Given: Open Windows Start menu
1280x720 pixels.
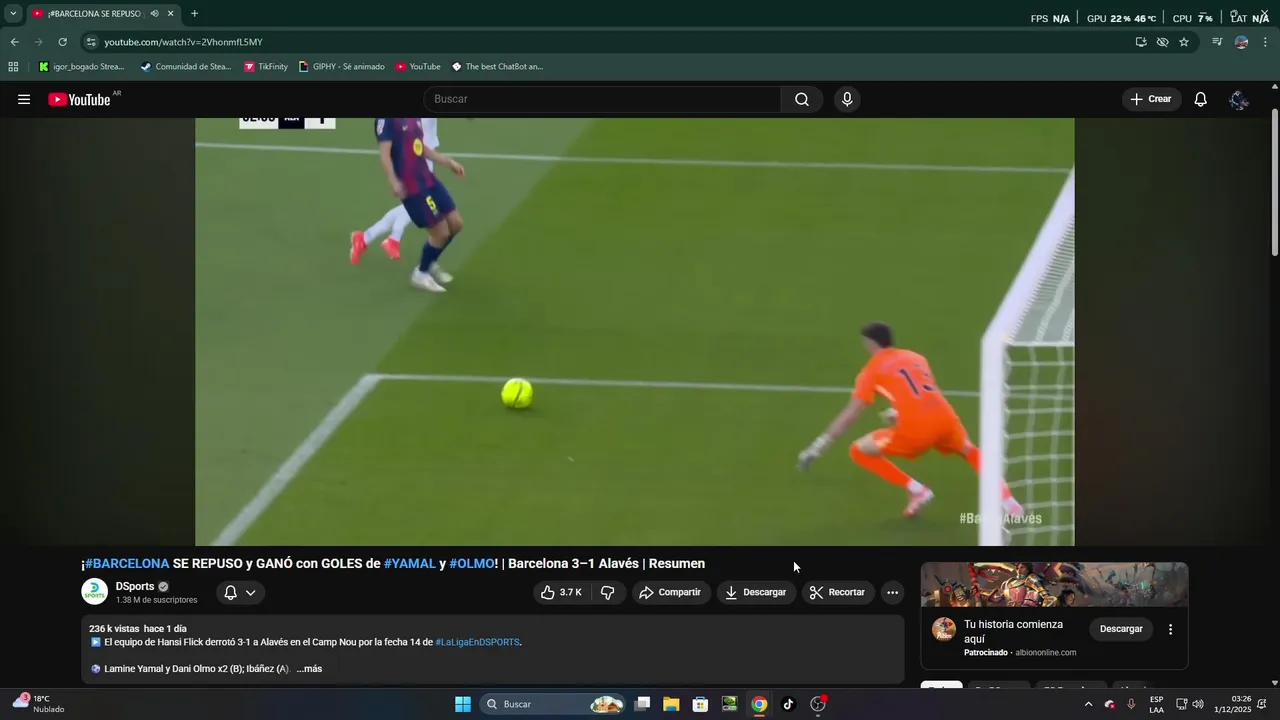Looking at the screenshot, I should coord(463,704).
